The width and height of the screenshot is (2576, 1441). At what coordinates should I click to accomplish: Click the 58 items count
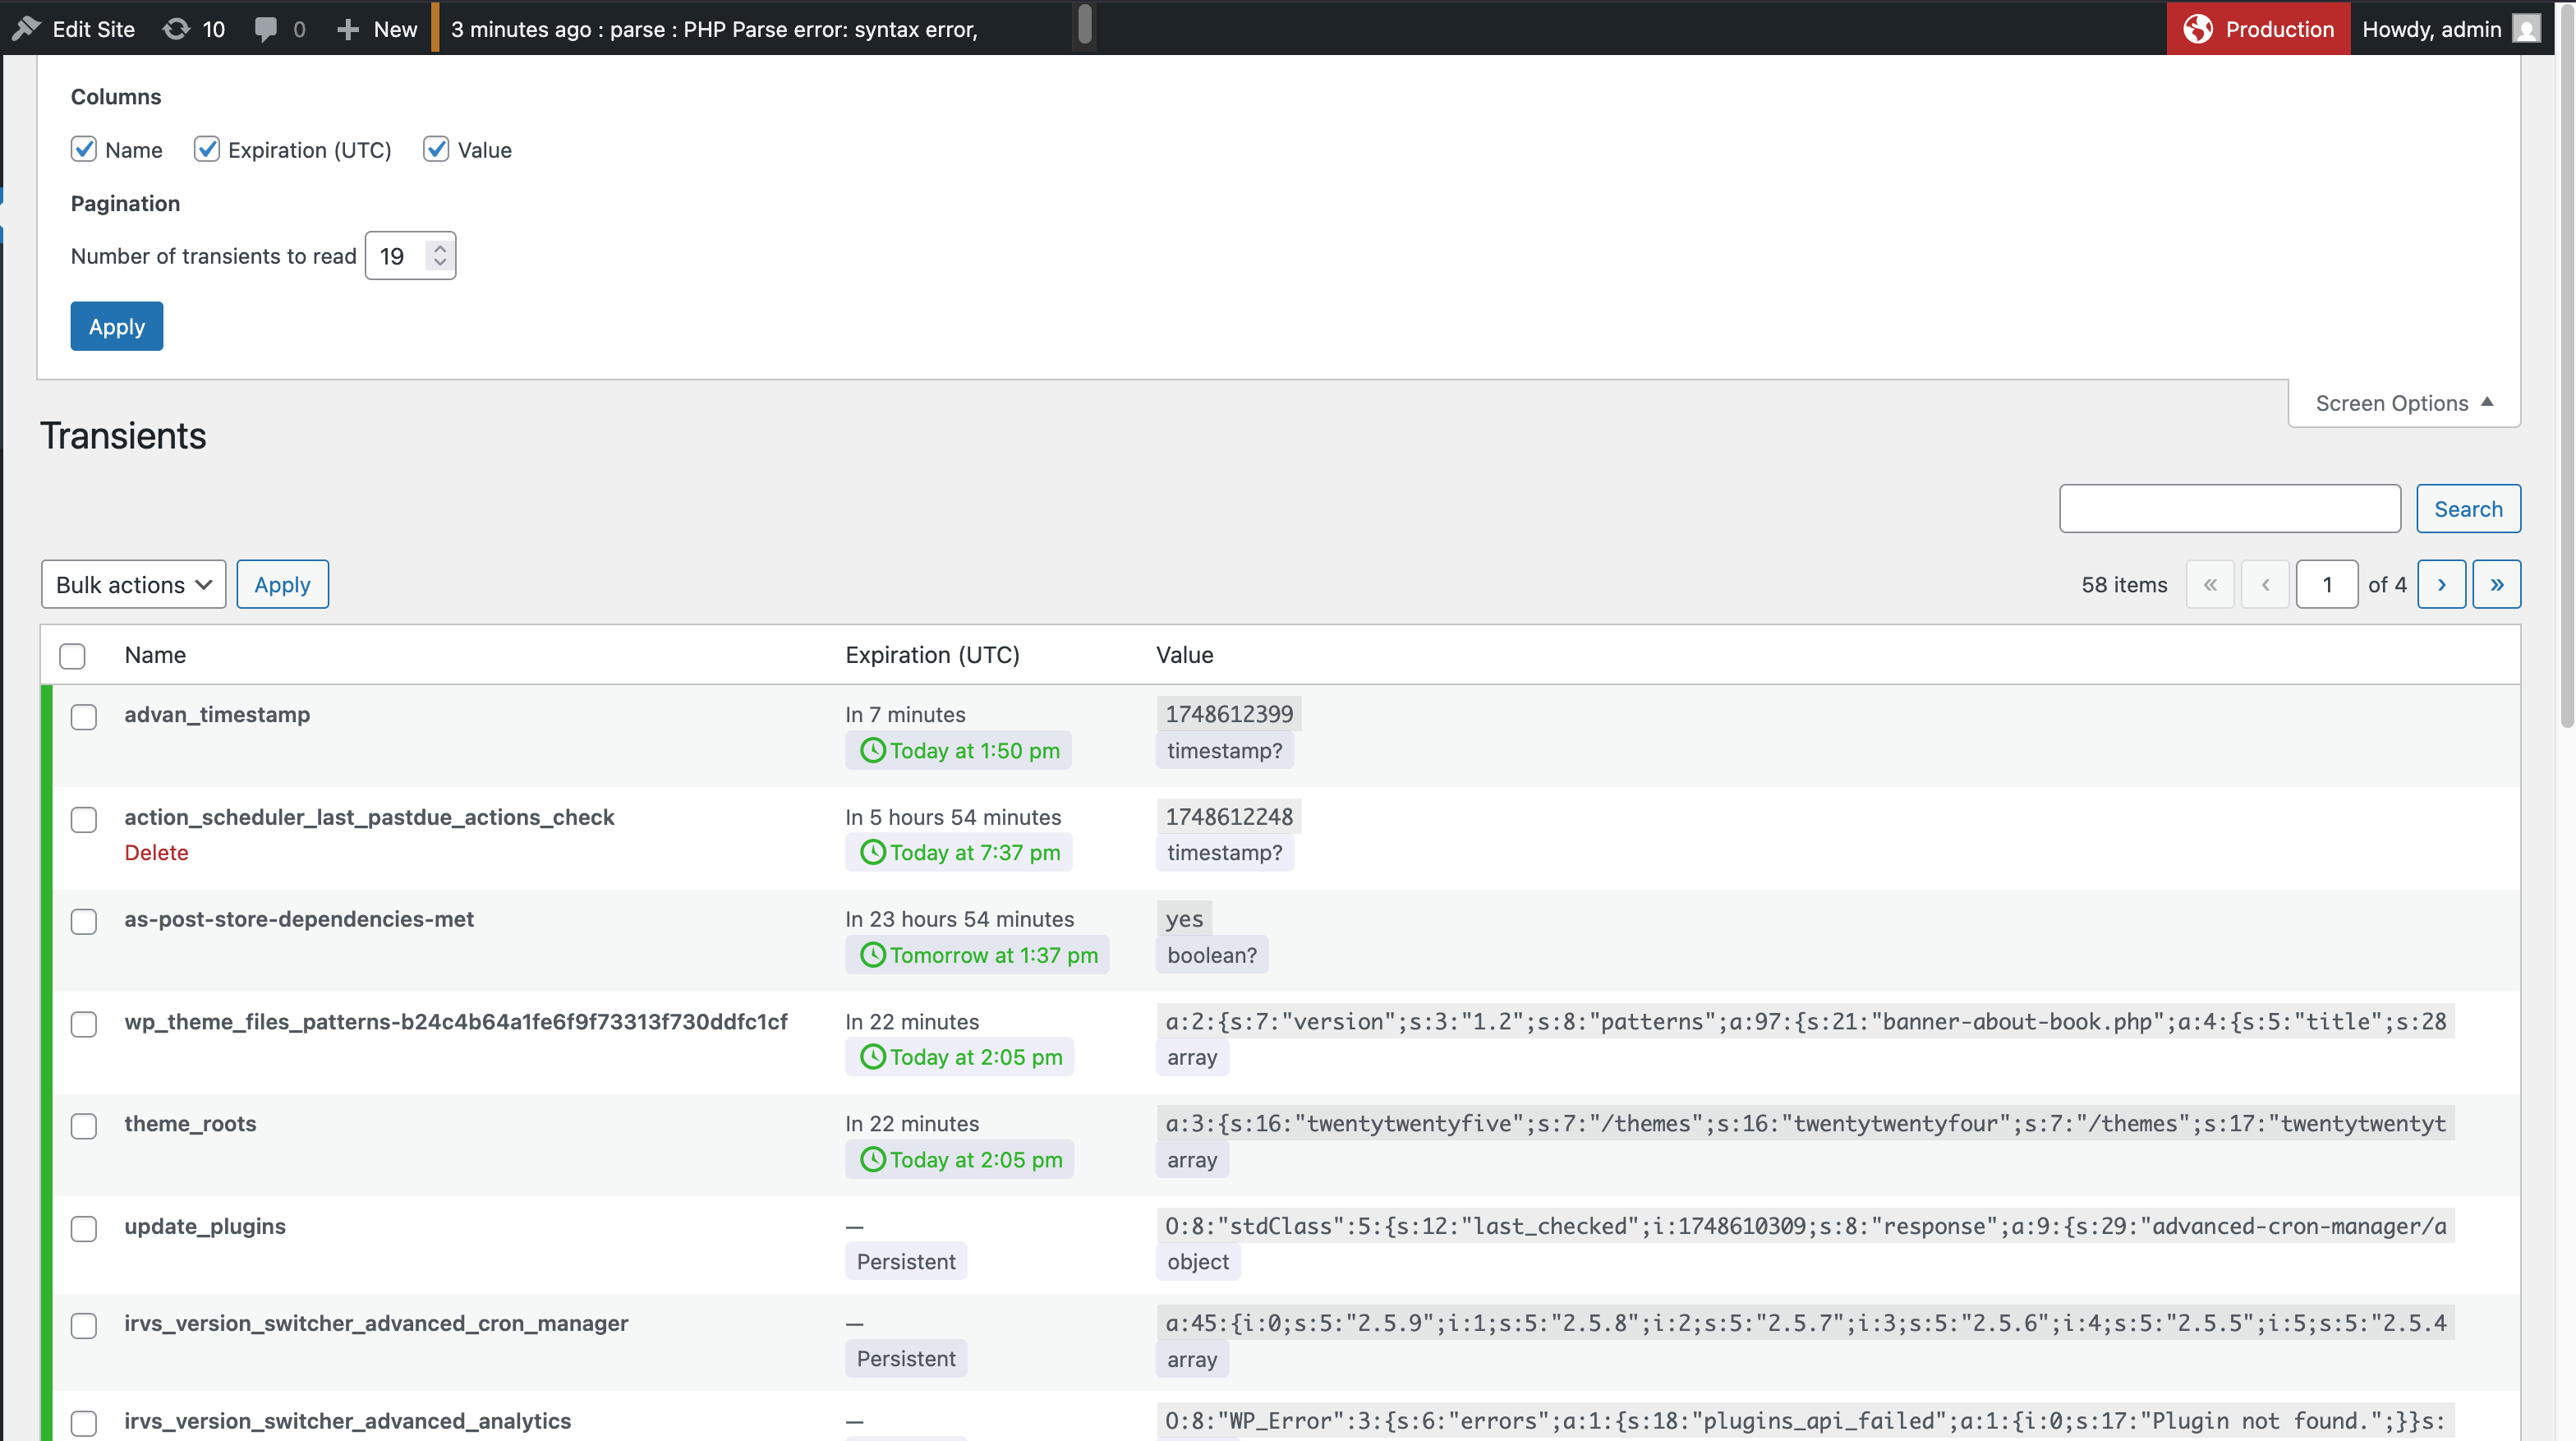2124,584
